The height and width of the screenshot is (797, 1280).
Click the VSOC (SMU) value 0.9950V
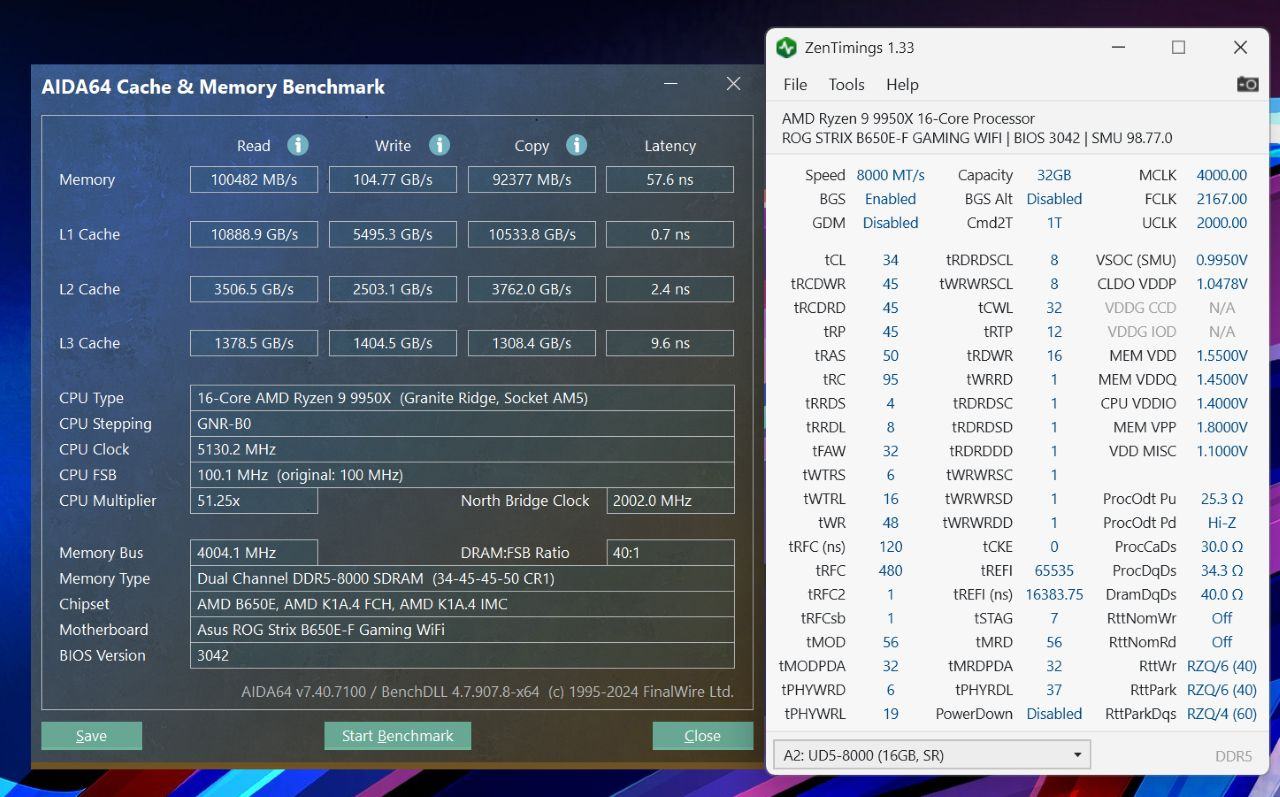tap(1222, 260)
